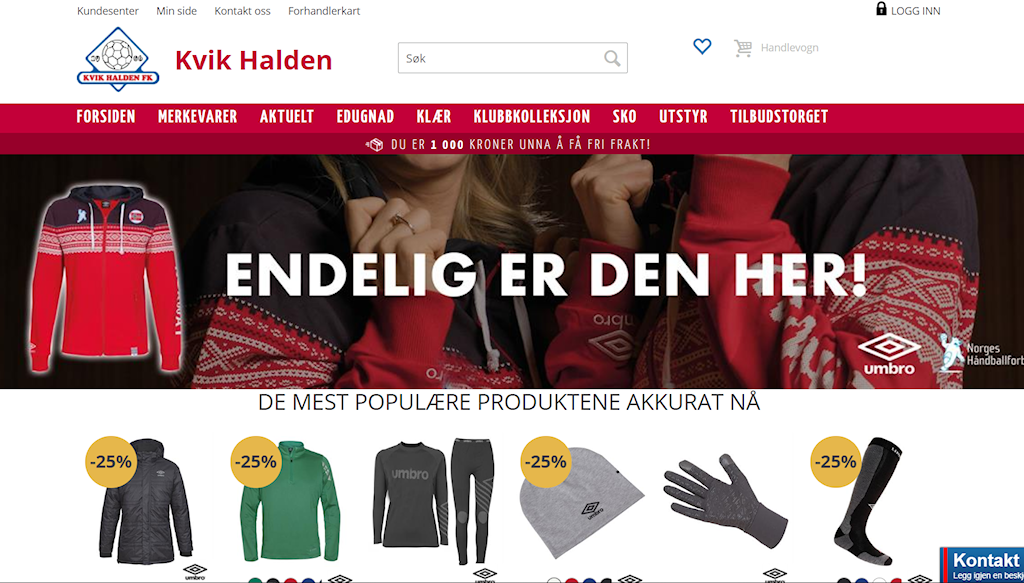Select green color swatch under green sweater
This screenshot has width=1024, height=583.
255,580
